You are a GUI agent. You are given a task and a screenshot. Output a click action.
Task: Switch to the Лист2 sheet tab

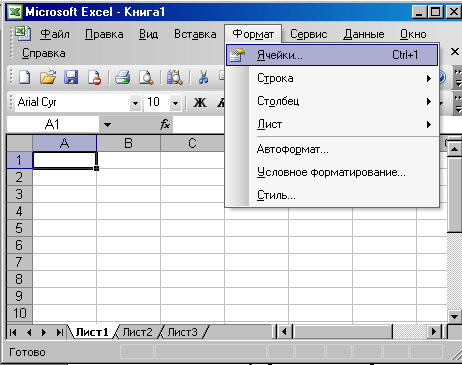pyautogui.click(x=137, y=332)
